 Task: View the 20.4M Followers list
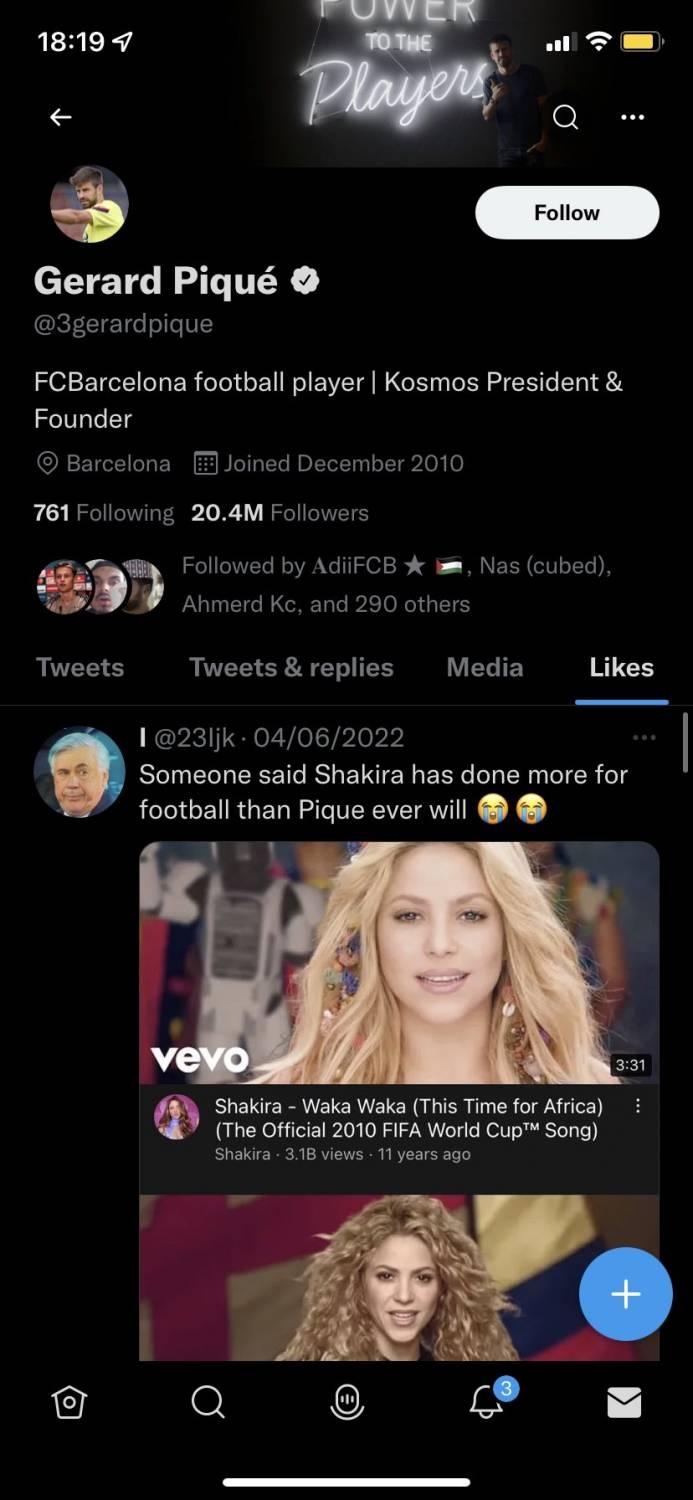pos(280,513)
